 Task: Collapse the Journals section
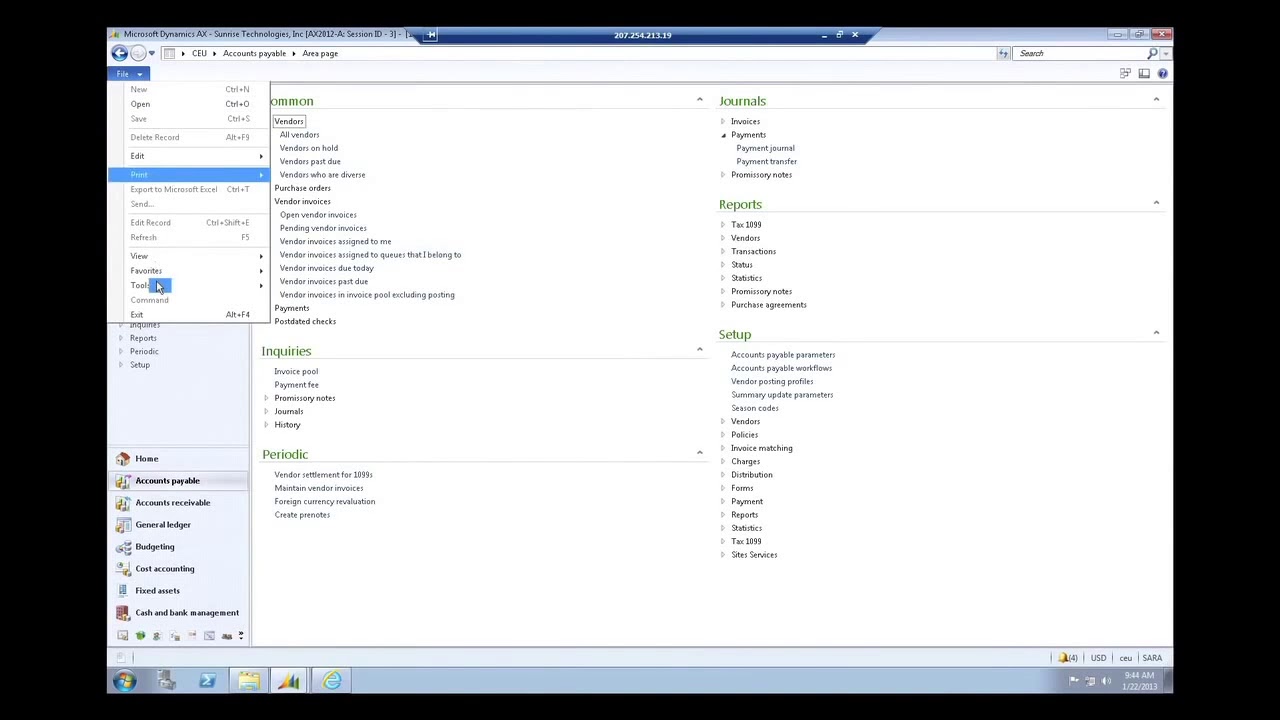[x=1156, y=100]
